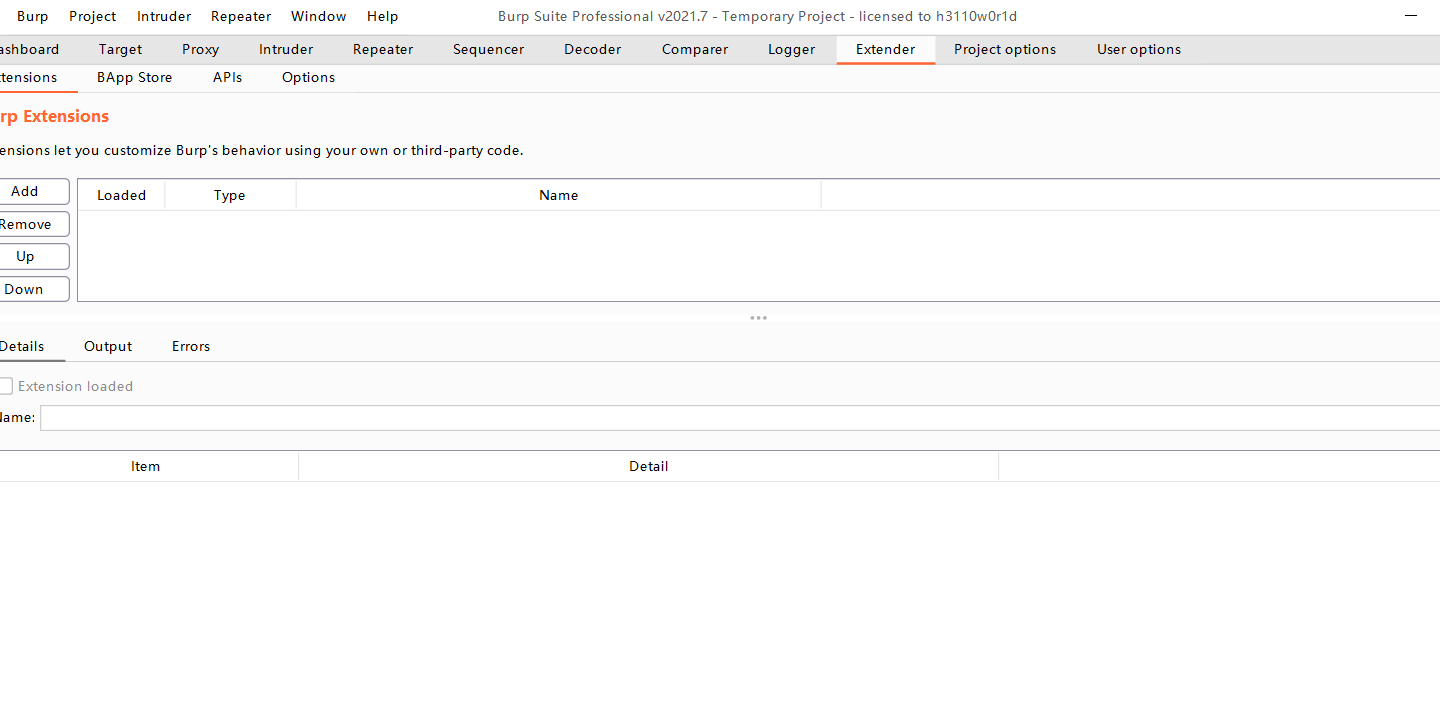Click the panel splitter dots handle
This screenshot has width=1440, height=723.
point(759,318)
